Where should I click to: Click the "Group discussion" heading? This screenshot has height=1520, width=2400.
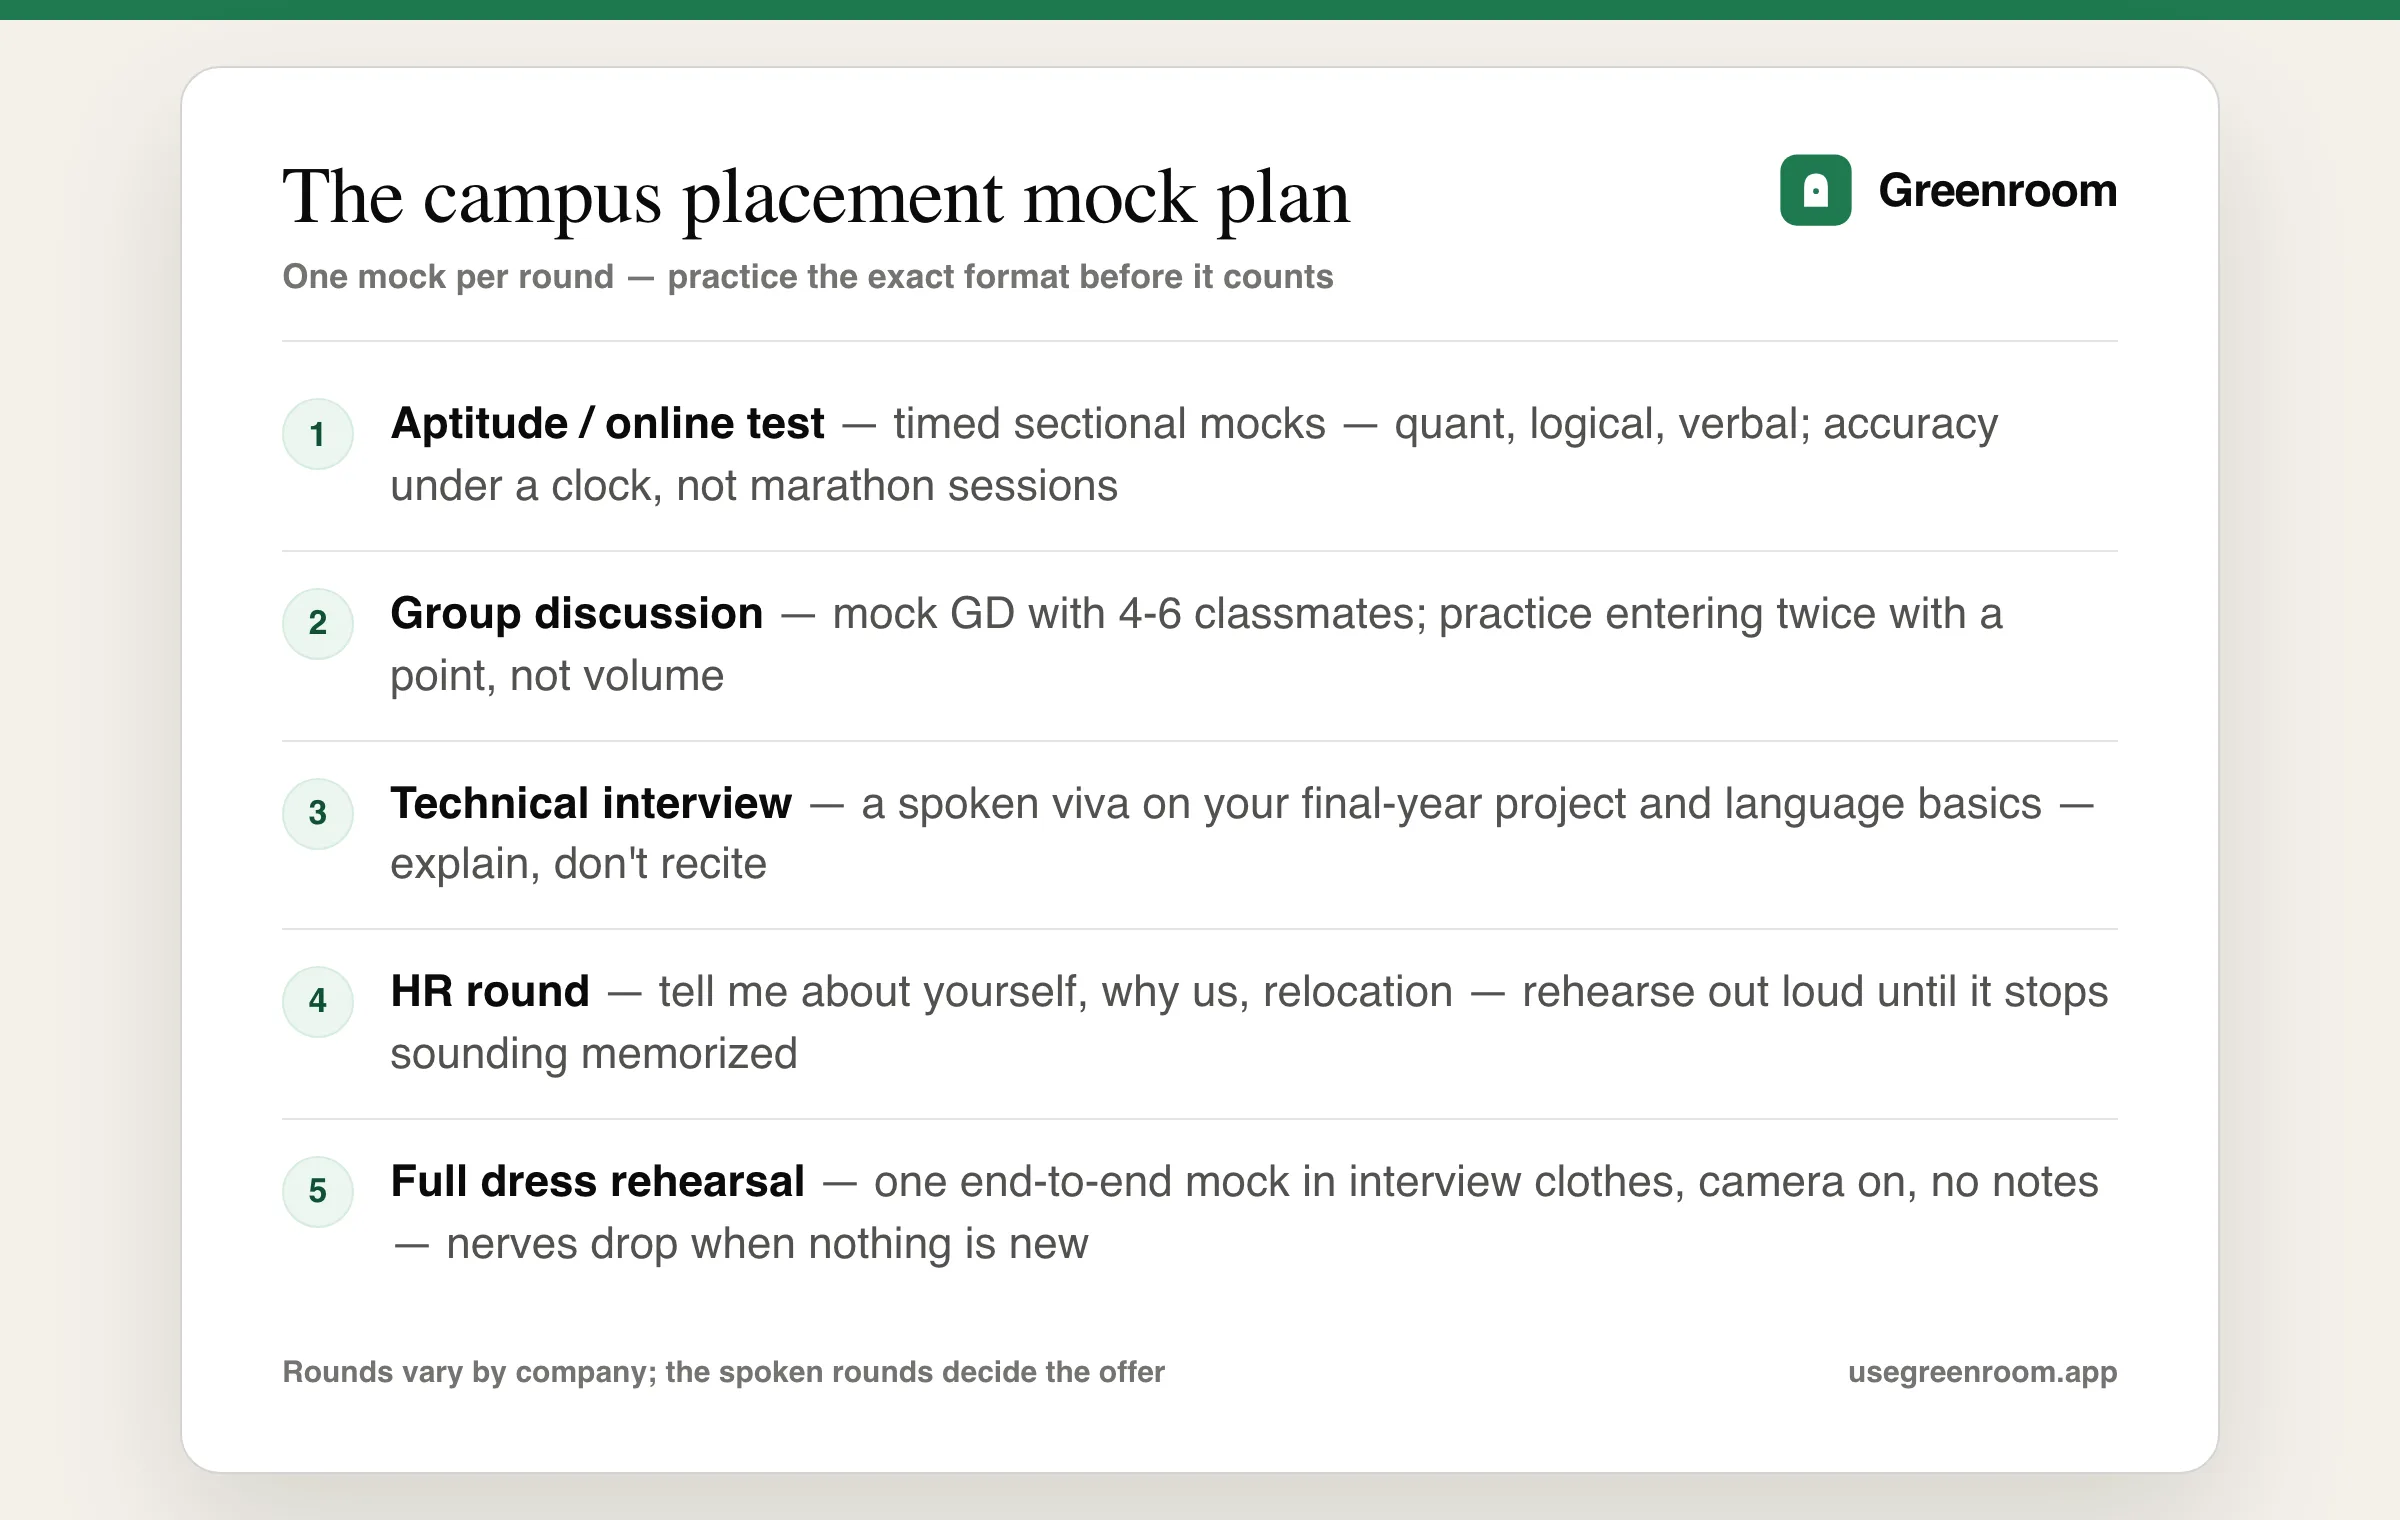tap(577, 613)
